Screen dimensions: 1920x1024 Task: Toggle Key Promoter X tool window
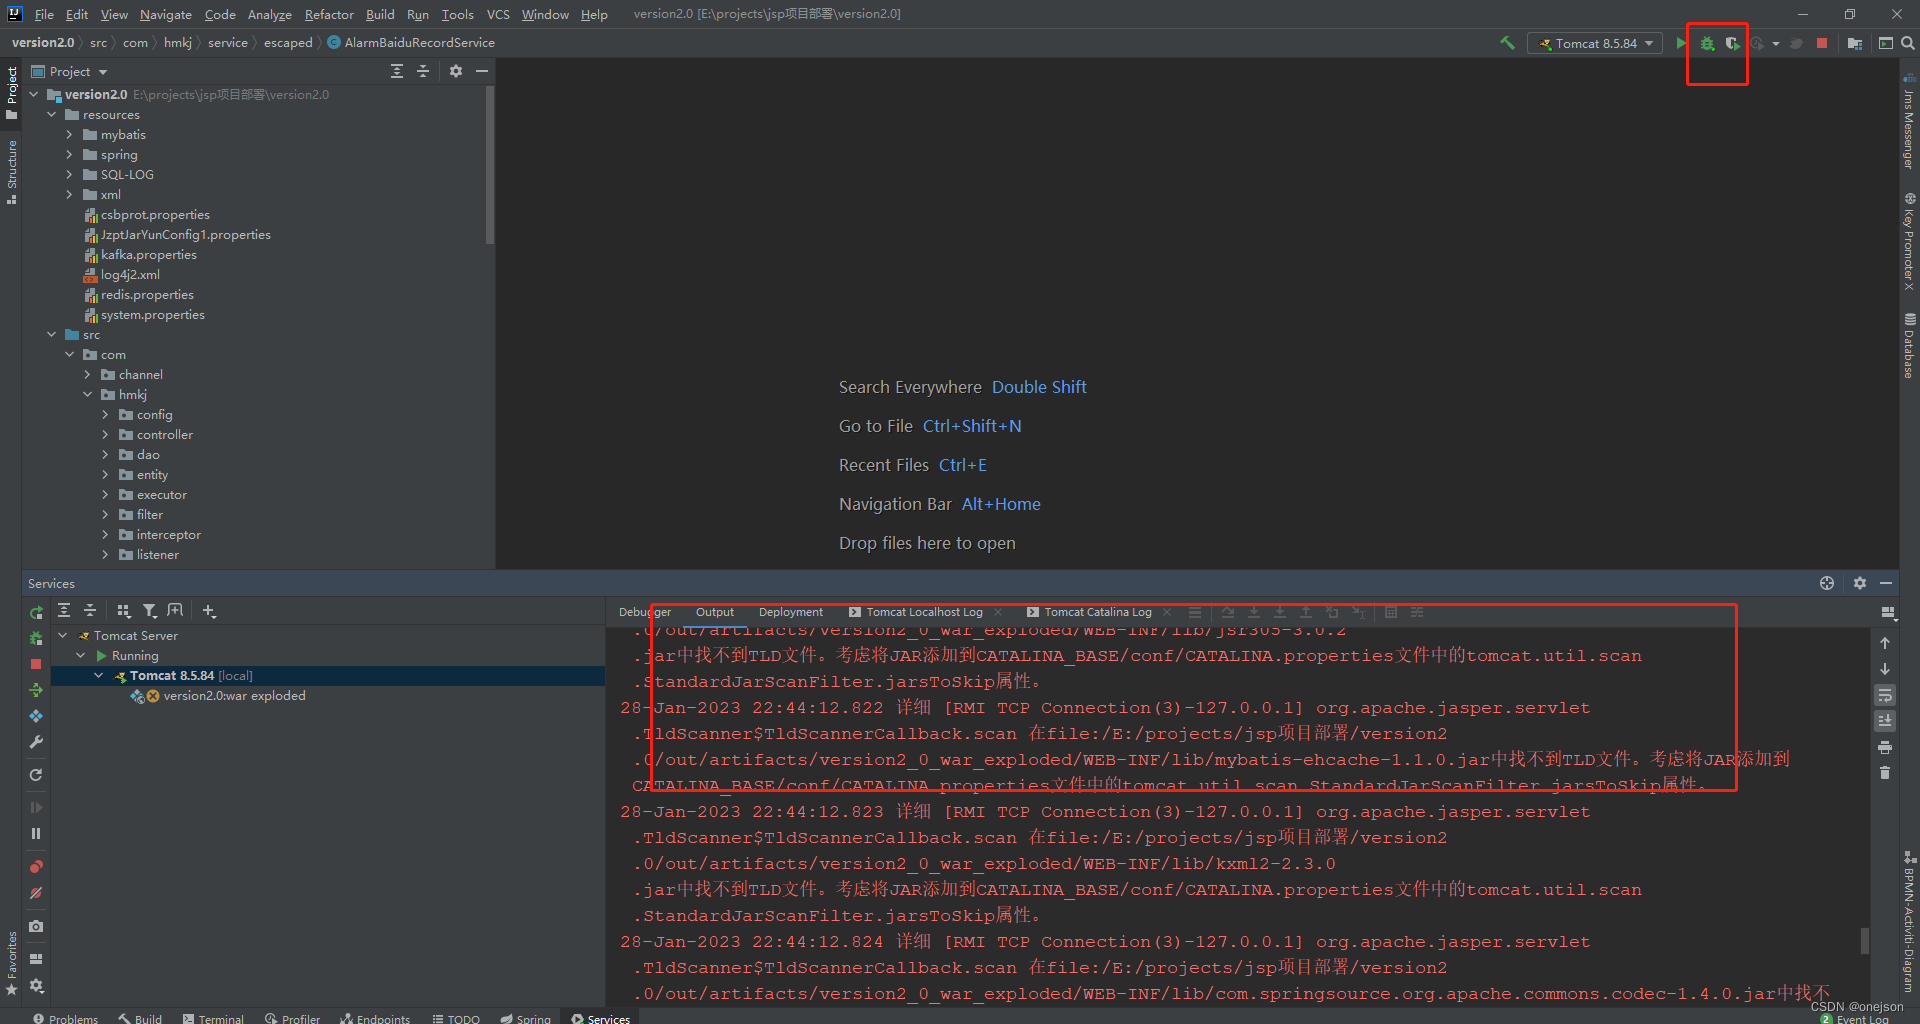pyautogui.click(x=1909, y=241)
